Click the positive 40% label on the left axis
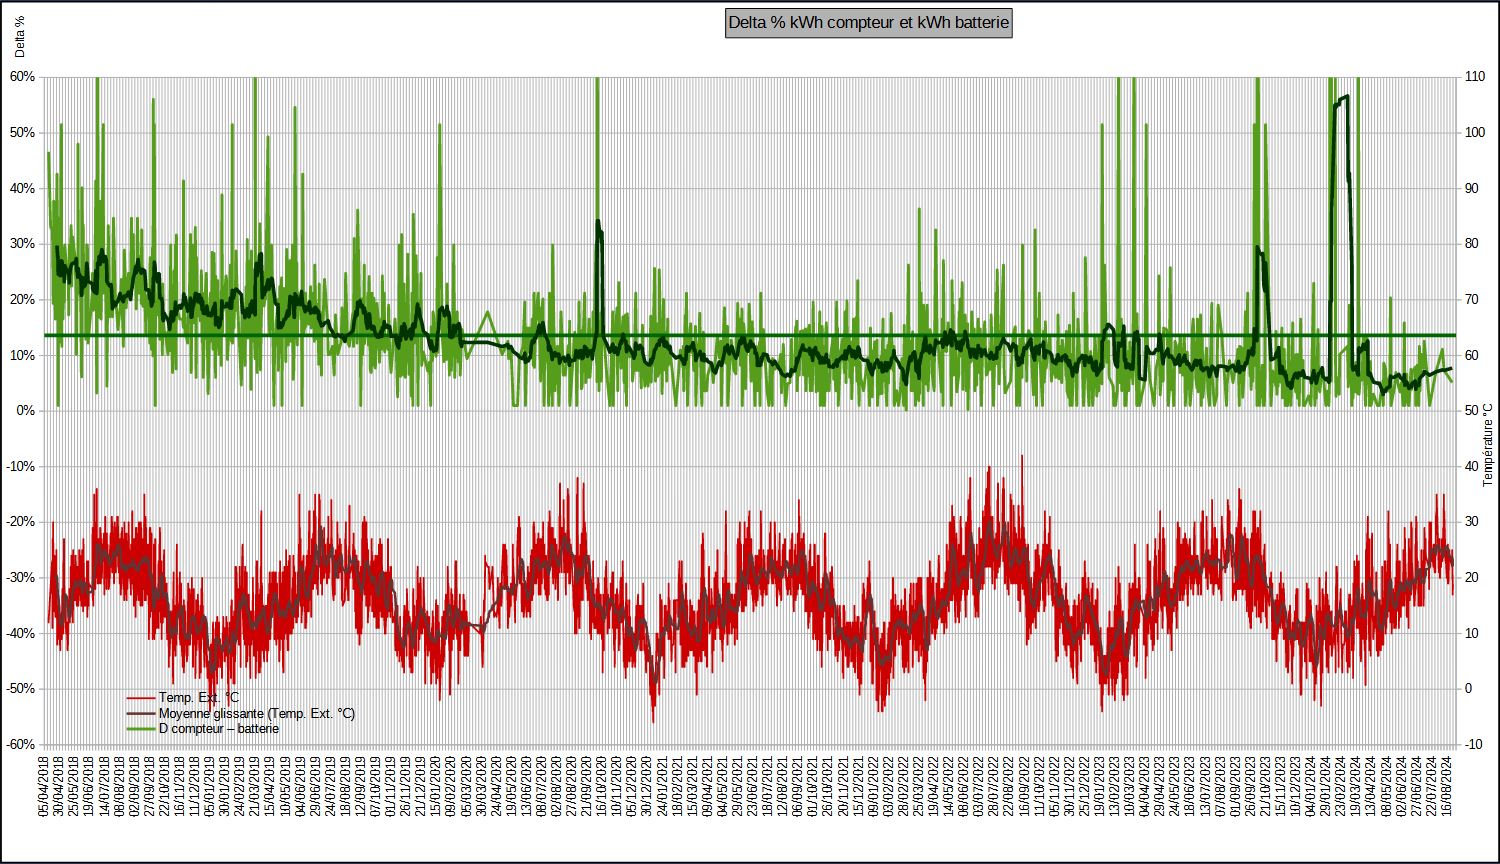 pyautogui.click(x=23, y=189)
